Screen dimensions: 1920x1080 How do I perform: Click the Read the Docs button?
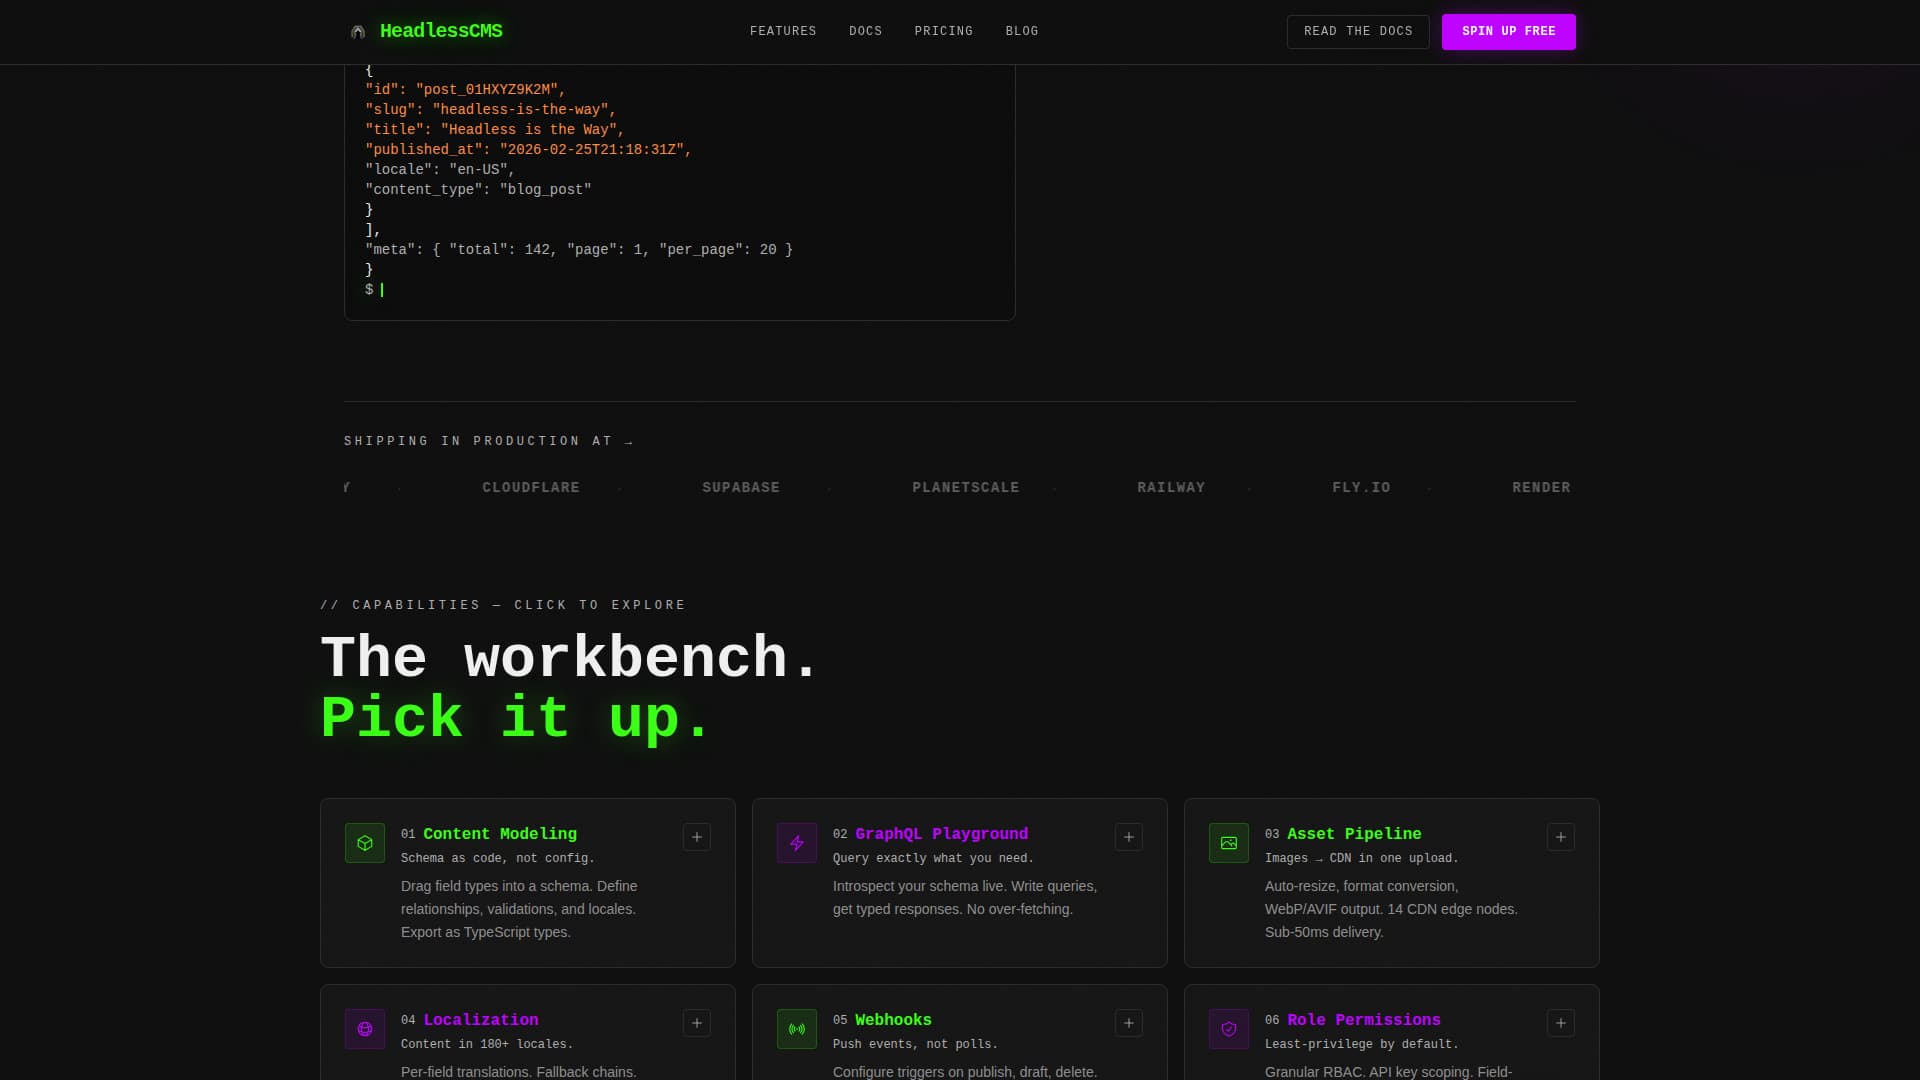pos(1358,31)
